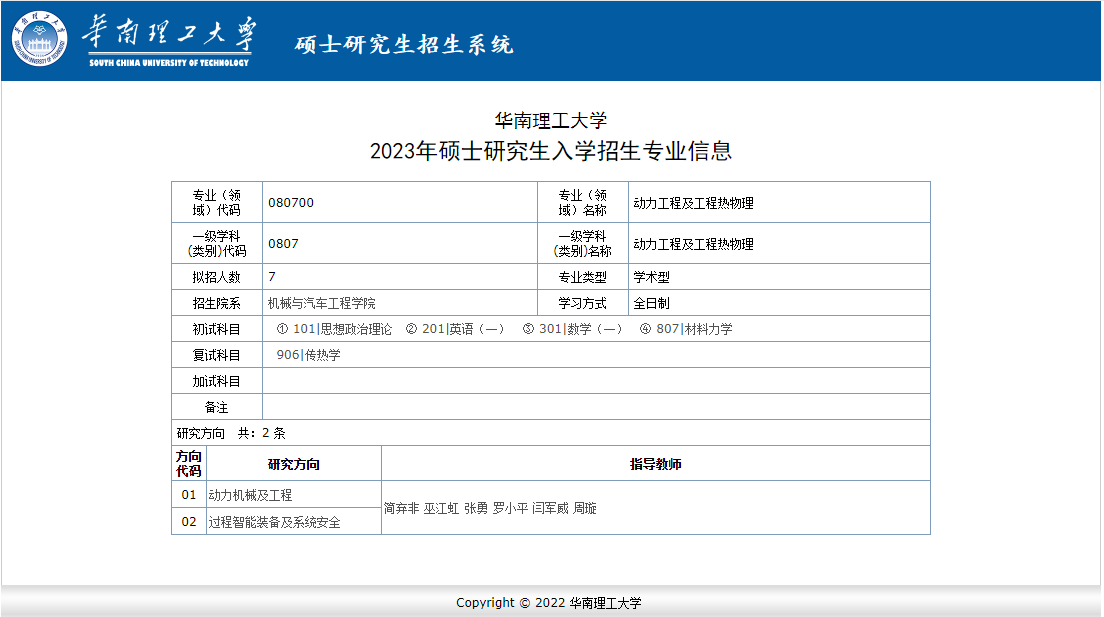Click the 学习方式 label cell

pos(583,303)
